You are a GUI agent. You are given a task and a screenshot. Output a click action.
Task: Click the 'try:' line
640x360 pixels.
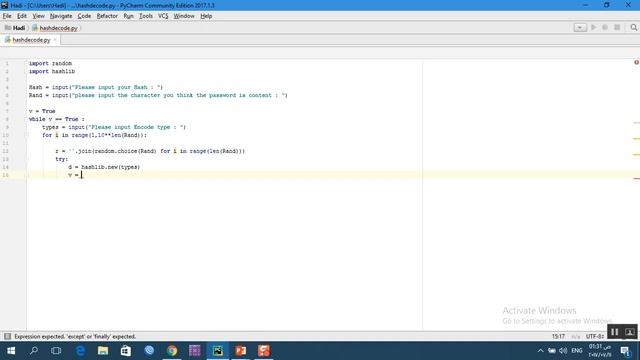point(62,159)
